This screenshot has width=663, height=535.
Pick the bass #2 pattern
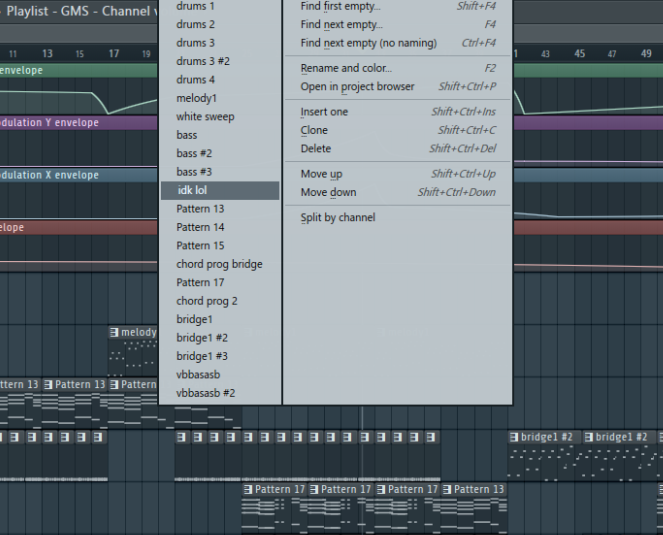point(220,153)
